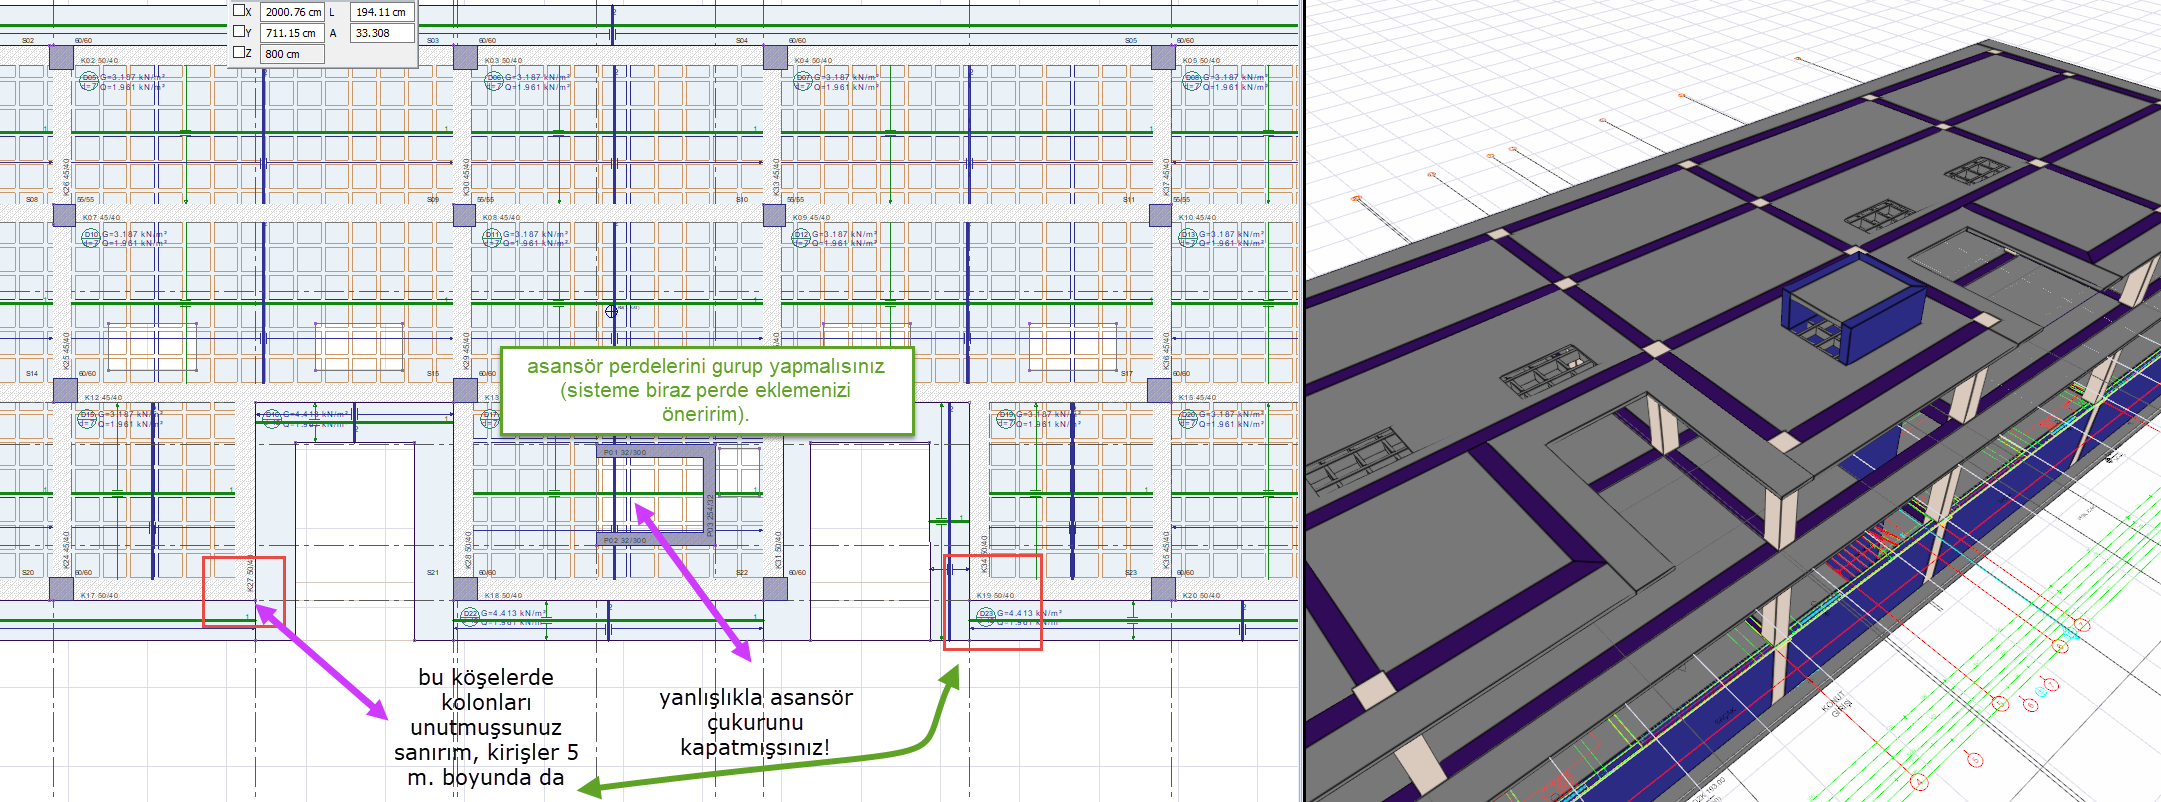Image resolution: width=2161 pixels, height=802 pixels.
Task: Click slab marker D10 circle
Action: [x=90, y=238]
